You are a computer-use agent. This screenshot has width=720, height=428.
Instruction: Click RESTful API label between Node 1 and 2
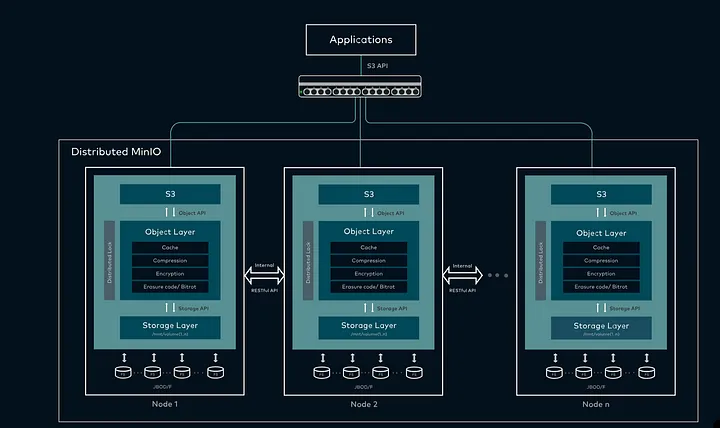pos(264,291)
